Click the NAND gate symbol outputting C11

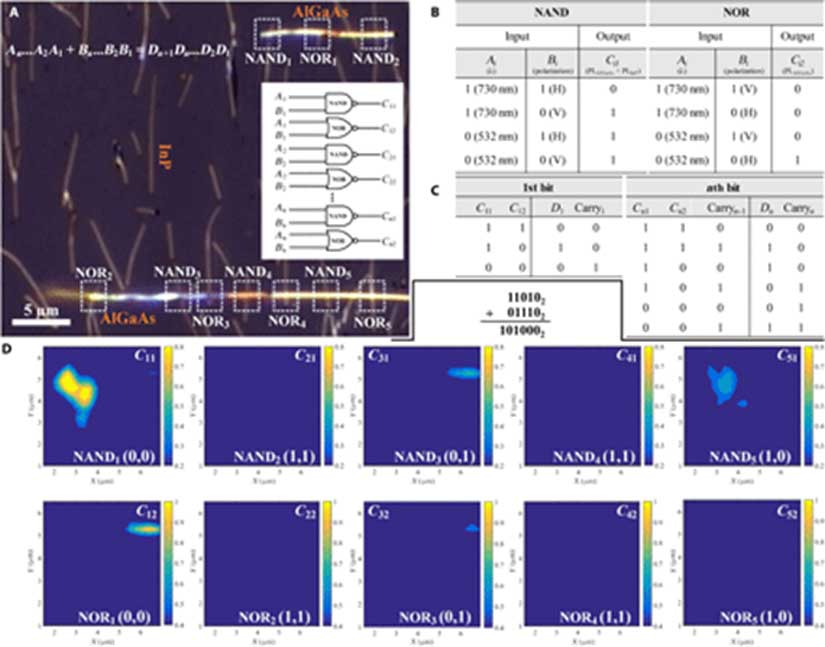(340, 103)
